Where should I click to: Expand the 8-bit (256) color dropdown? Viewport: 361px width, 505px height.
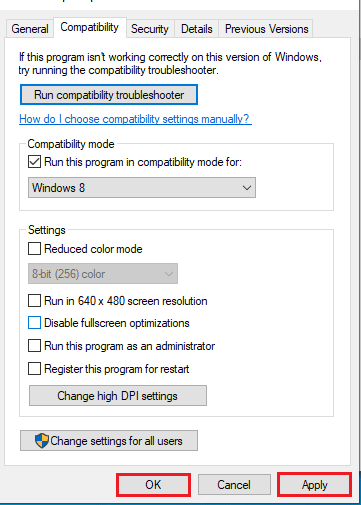tap(103, 274)
